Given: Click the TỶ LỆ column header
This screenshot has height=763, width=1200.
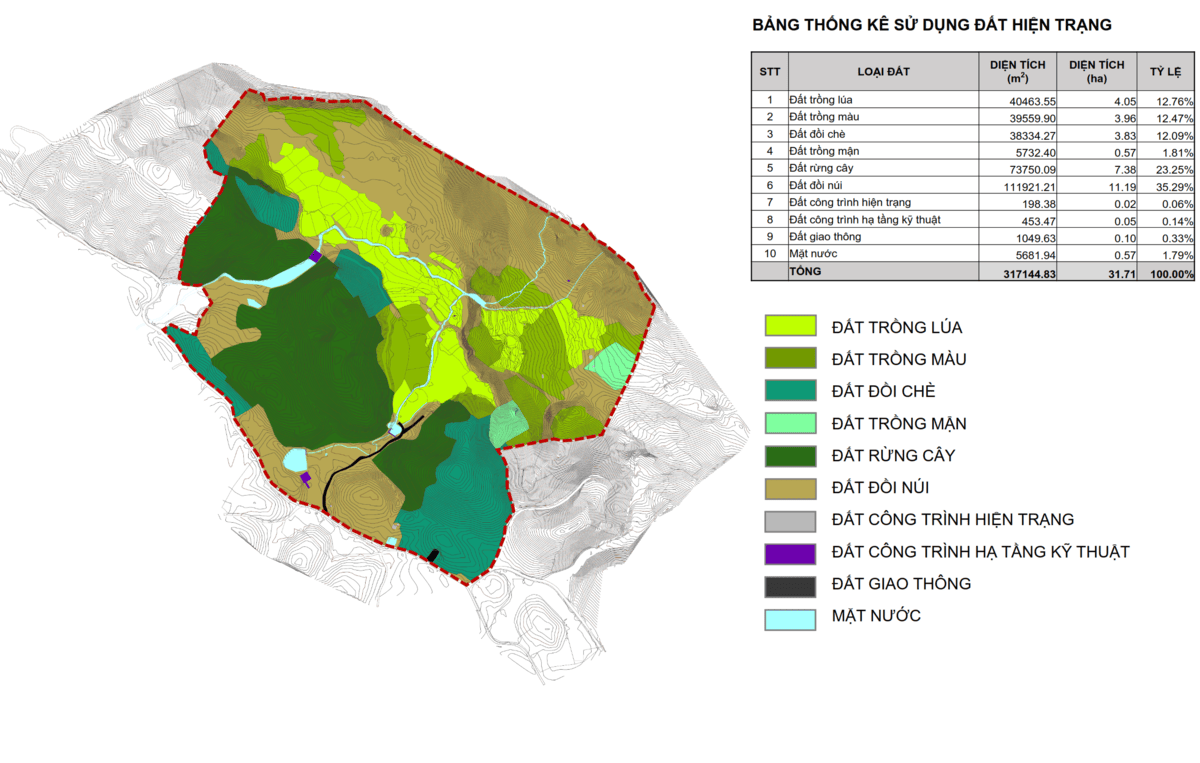Looking at the screenshot, I should pos(1166,71).
